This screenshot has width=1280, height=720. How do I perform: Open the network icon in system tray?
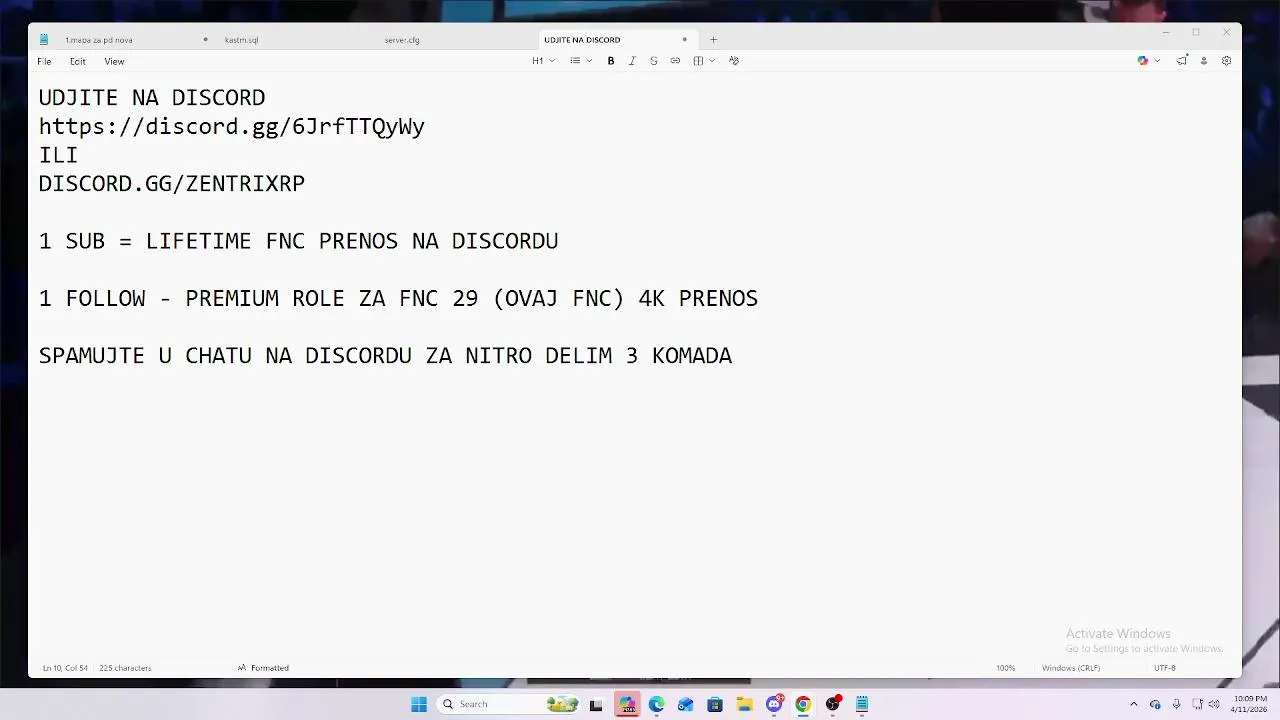coord(1197,704)
